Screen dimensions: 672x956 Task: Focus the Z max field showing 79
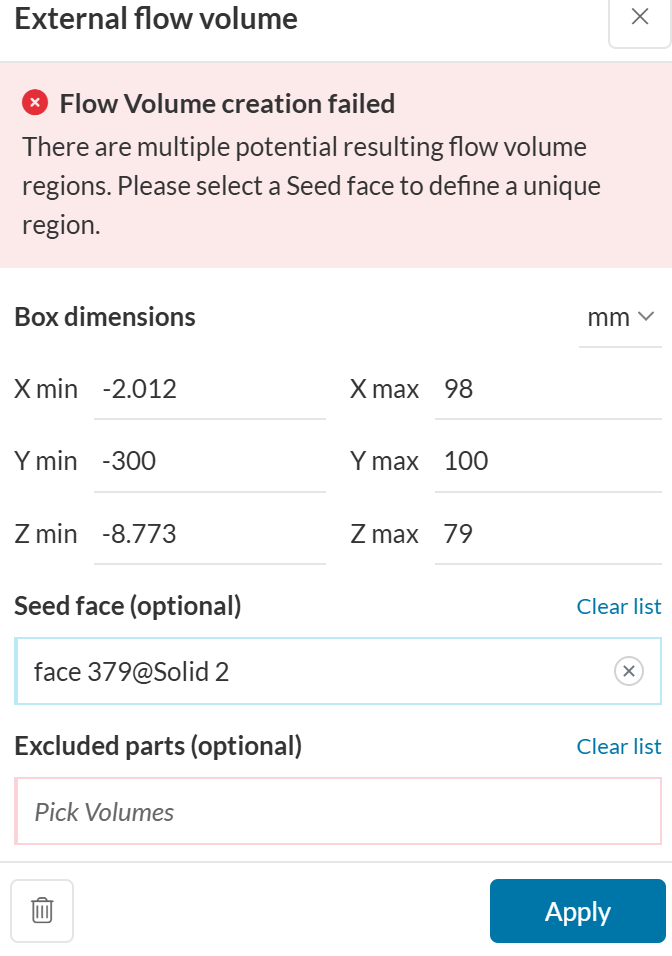tap(548, 534)
